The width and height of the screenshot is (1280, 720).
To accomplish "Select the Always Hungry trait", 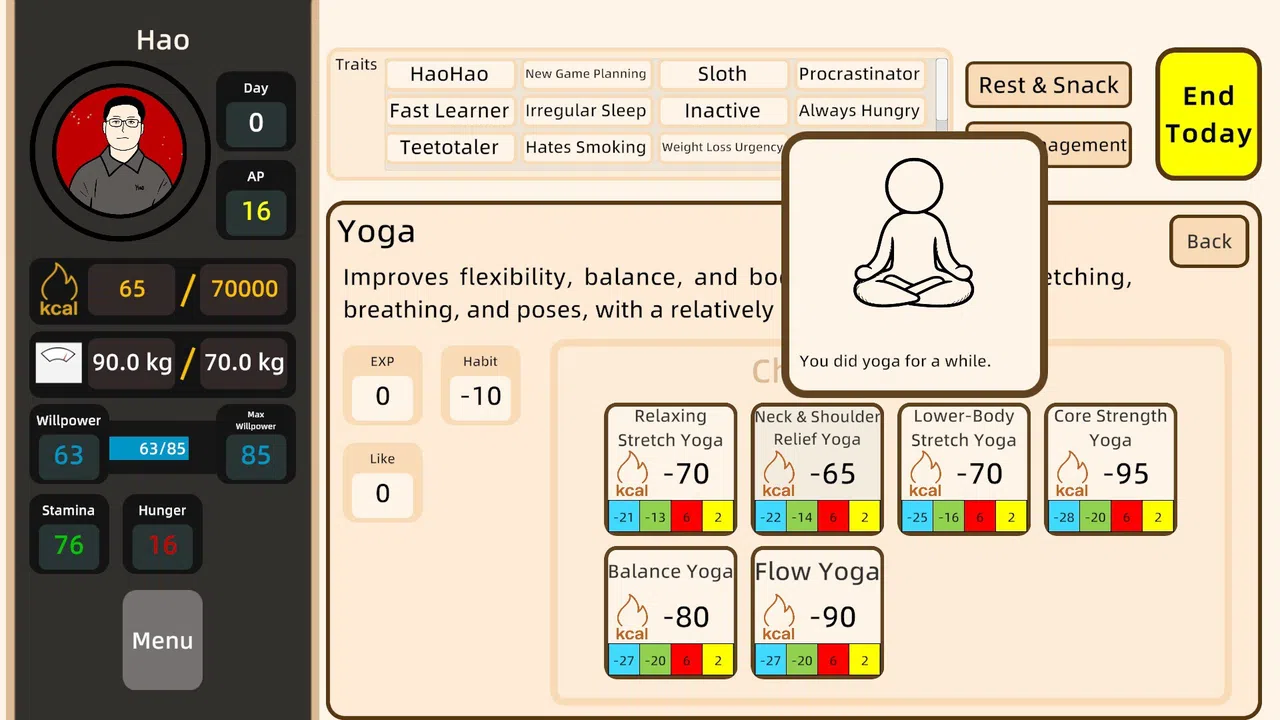I will 859,111.
